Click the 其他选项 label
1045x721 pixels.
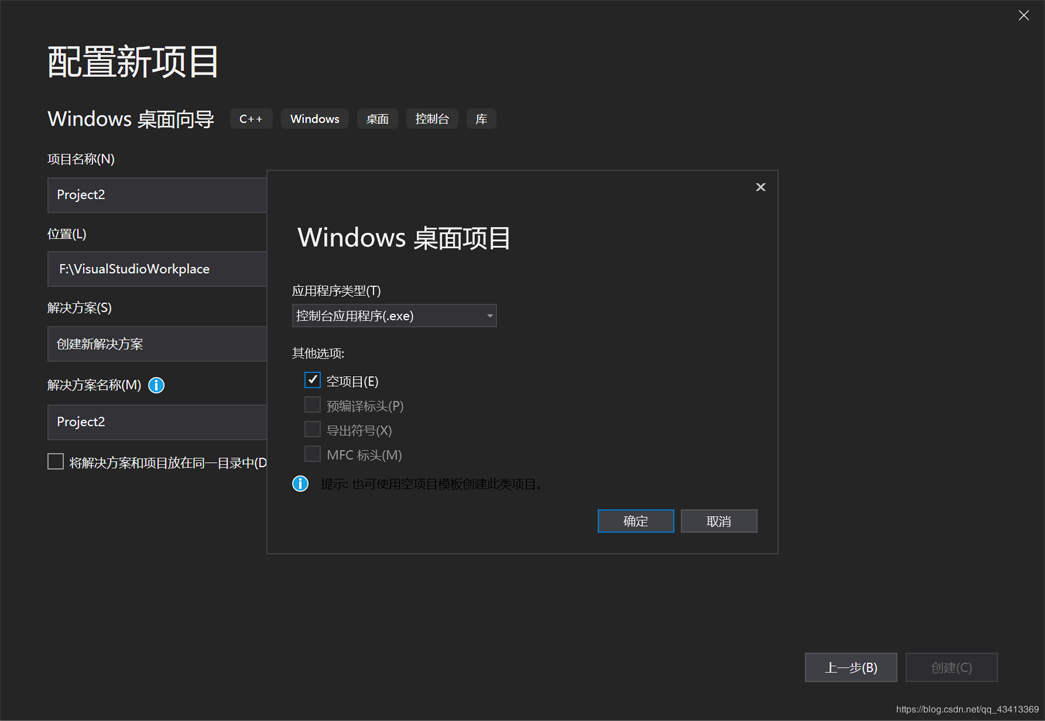click(x=318, y=353)
